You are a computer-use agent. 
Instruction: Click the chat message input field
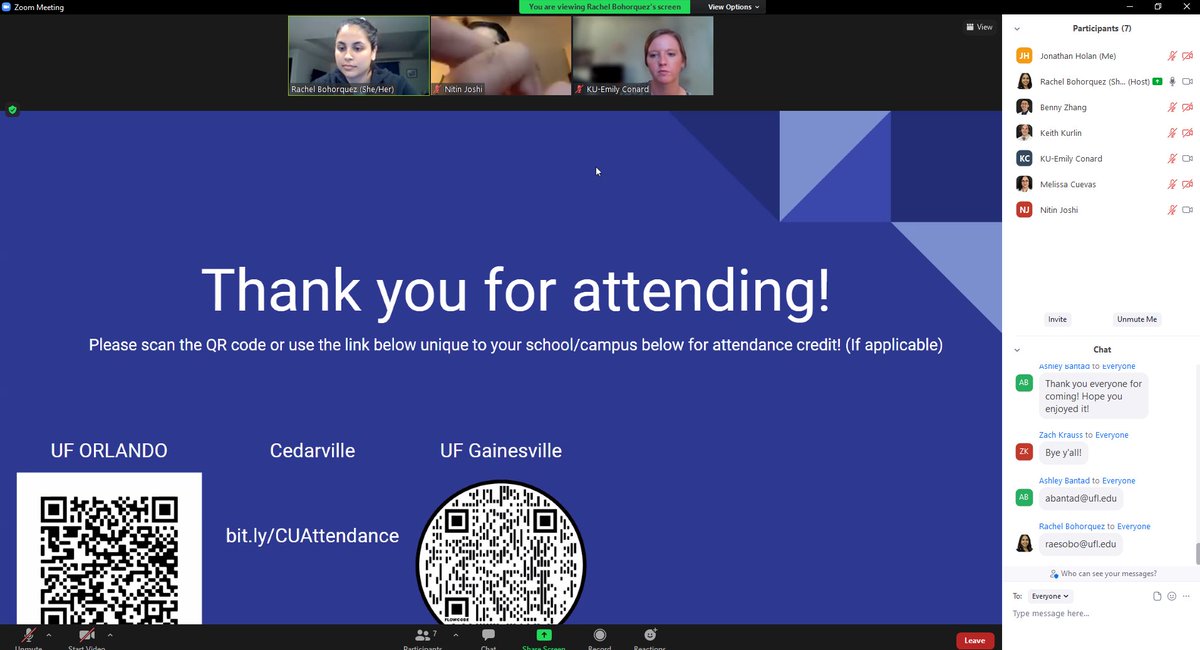1100,614
